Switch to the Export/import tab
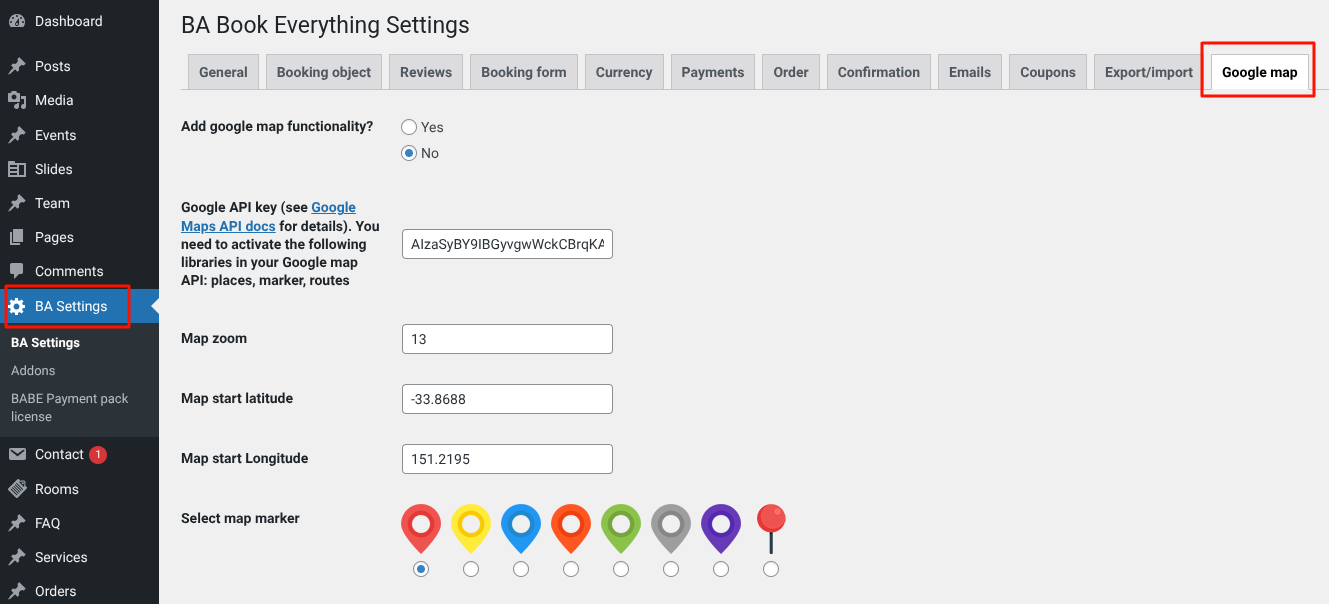The width and height of the screenshot is (1329, 604). click(1148, 72)
